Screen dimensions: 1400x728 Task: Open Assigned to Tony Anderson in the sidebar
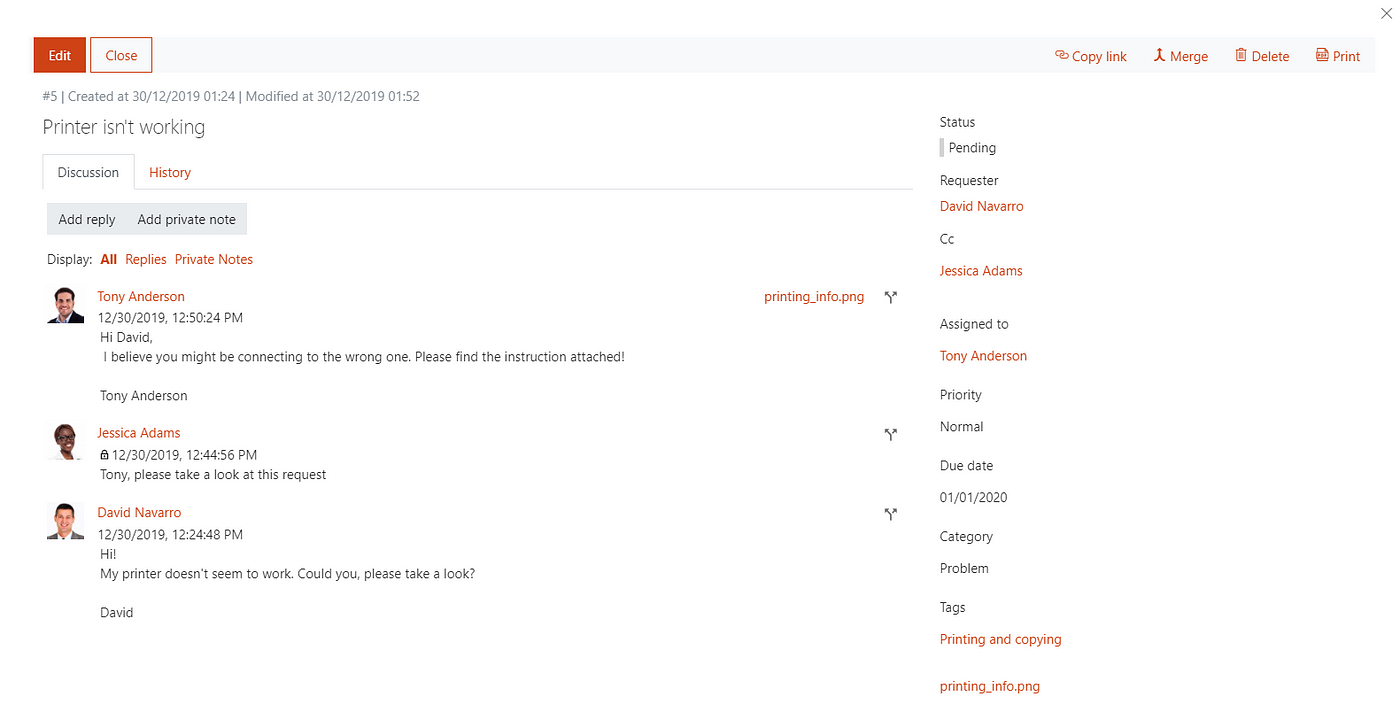984,356
